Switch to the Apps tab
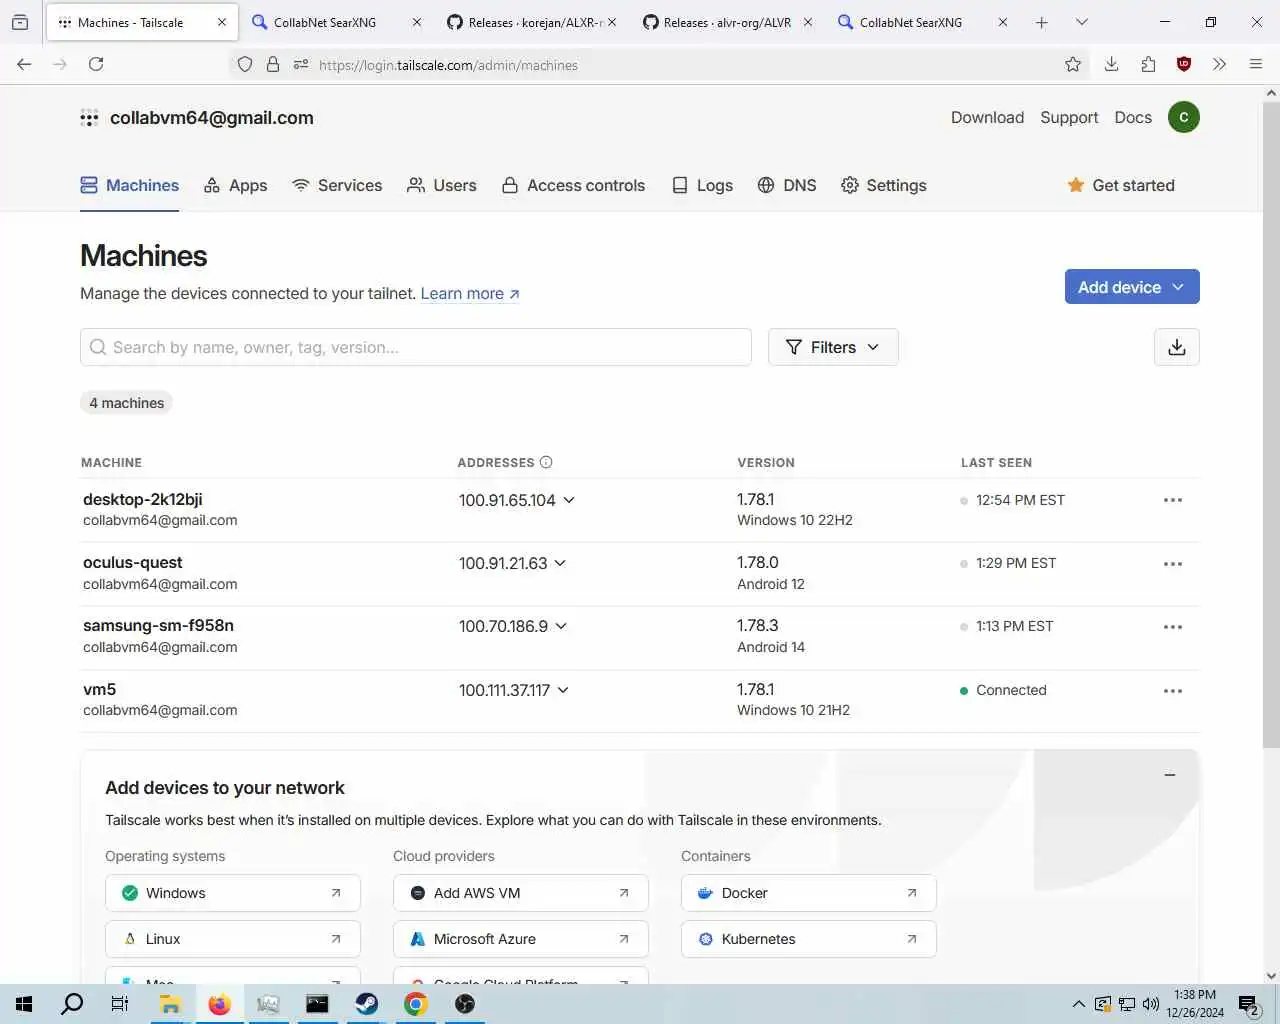This screenshot has height=1024, width=1280. point(236,185)
